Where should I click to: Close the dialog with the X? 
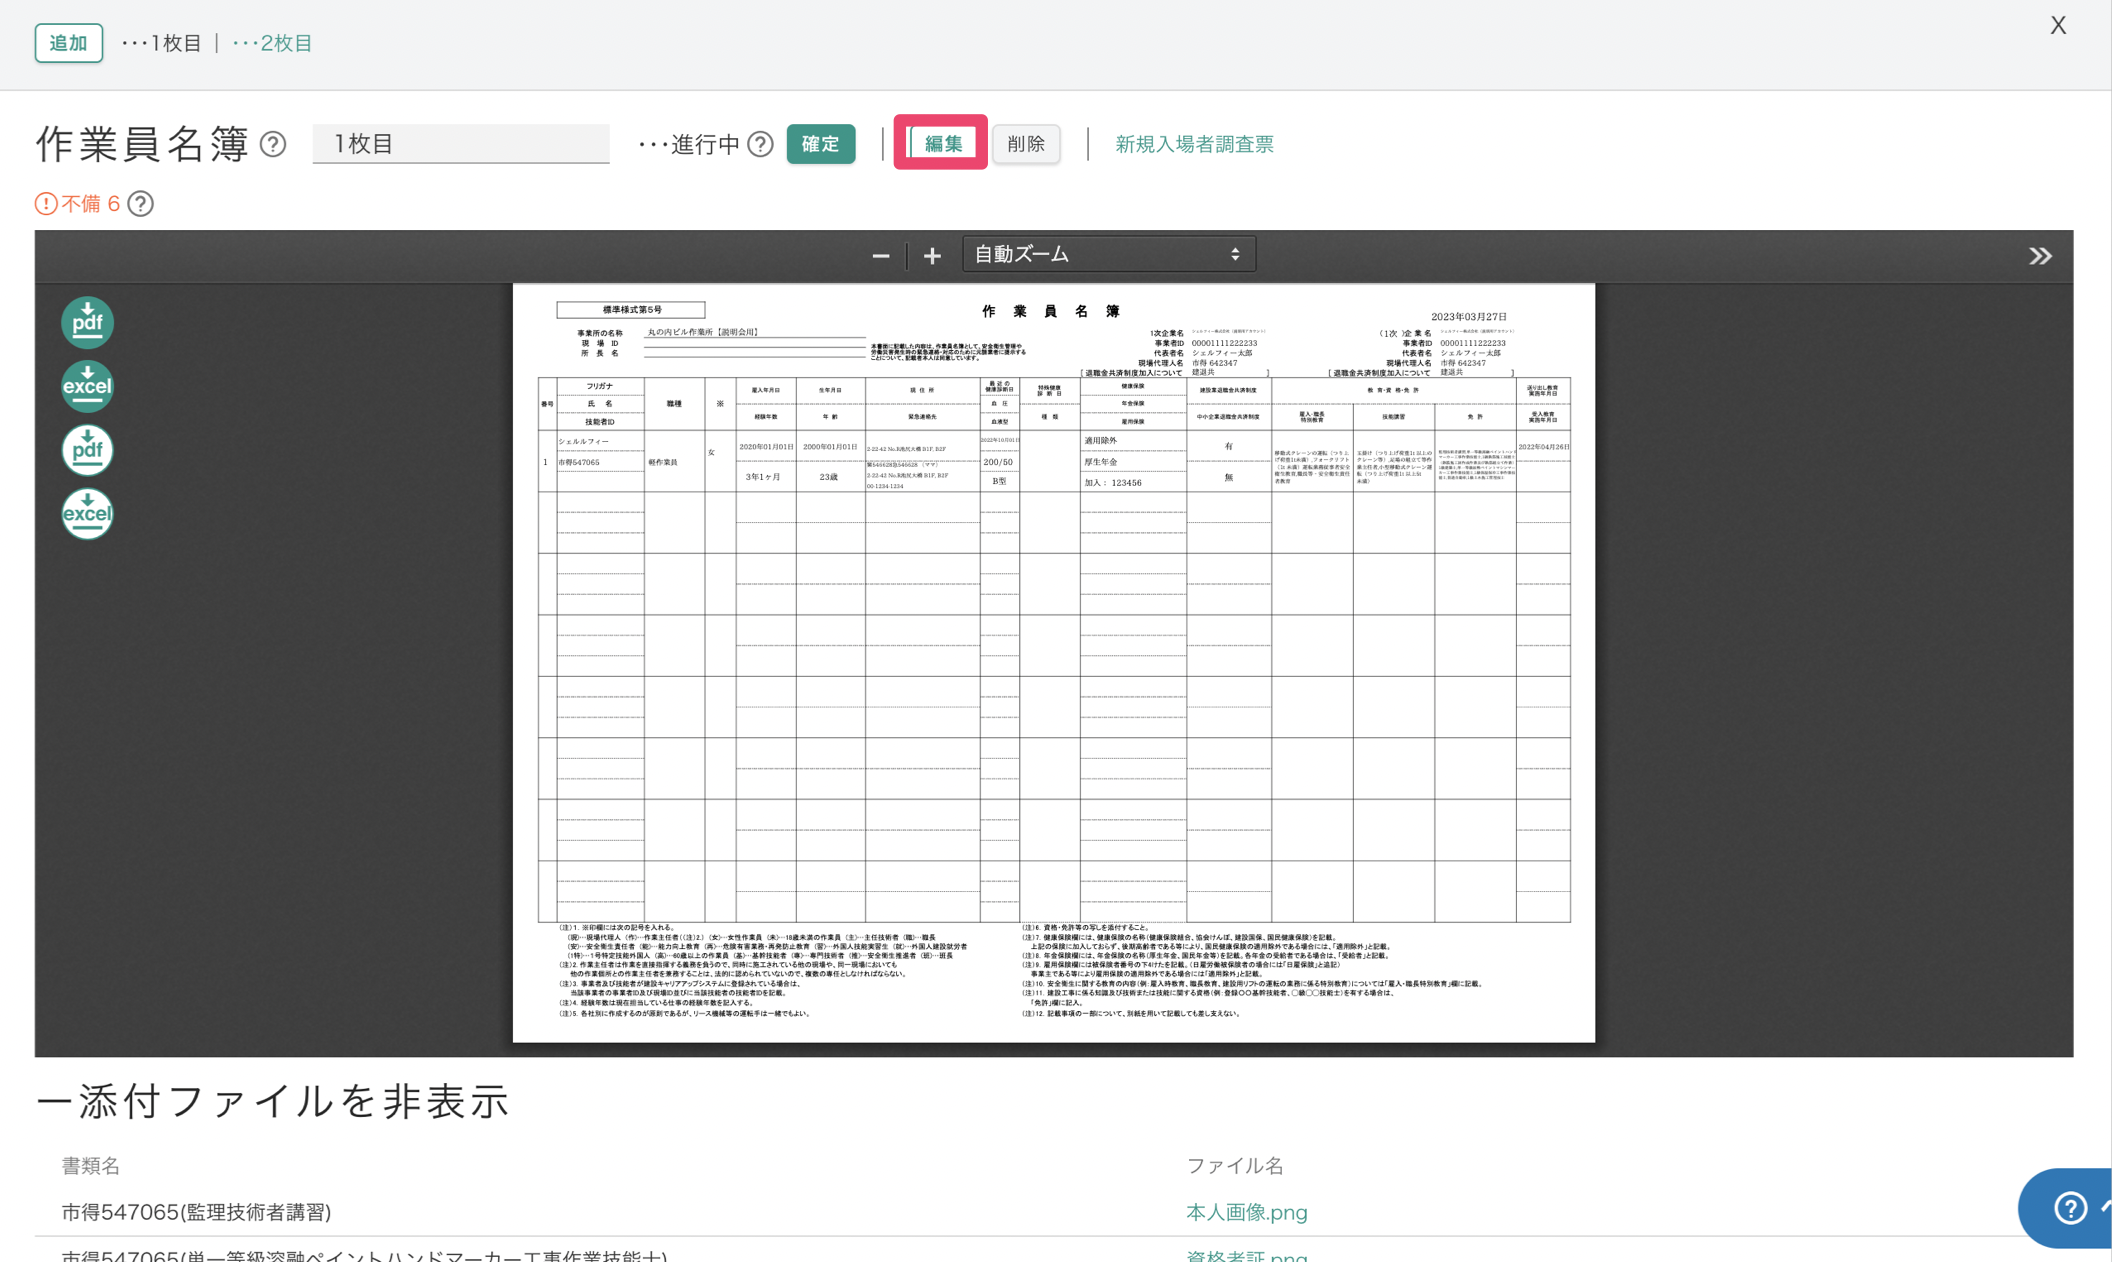[x=2058, y=25]
